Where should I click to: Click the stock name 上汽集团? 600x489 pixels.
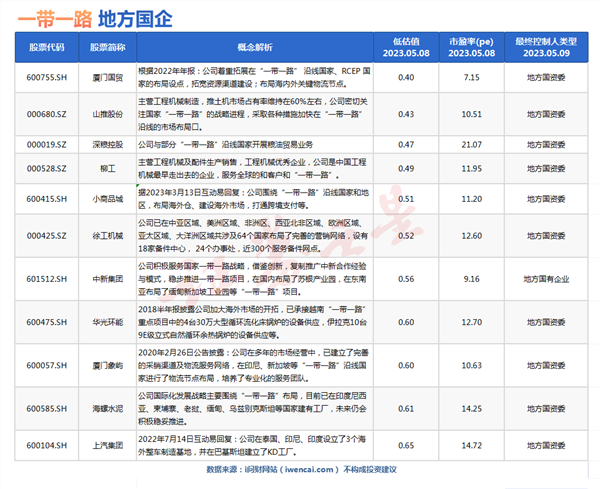(108, 445)
